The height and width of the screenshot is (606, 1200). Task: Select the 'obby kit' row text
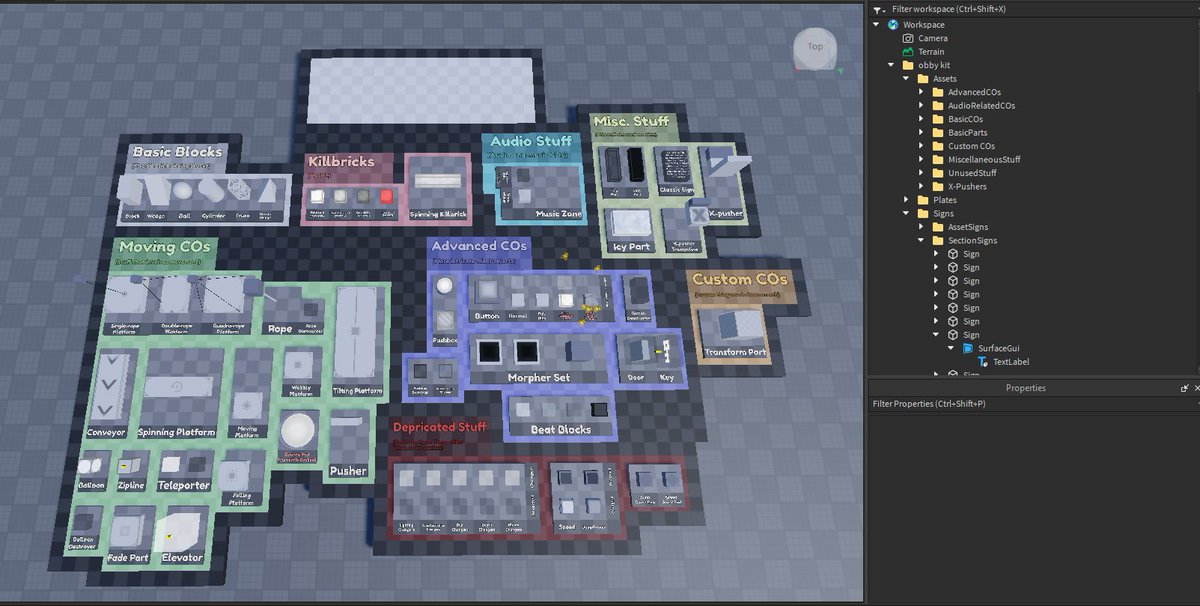936,65
